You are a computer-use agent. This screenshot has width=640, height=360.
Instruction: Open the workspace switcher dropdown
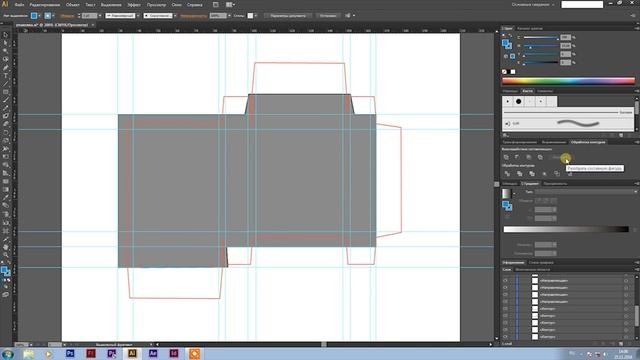tap(533, 4)
